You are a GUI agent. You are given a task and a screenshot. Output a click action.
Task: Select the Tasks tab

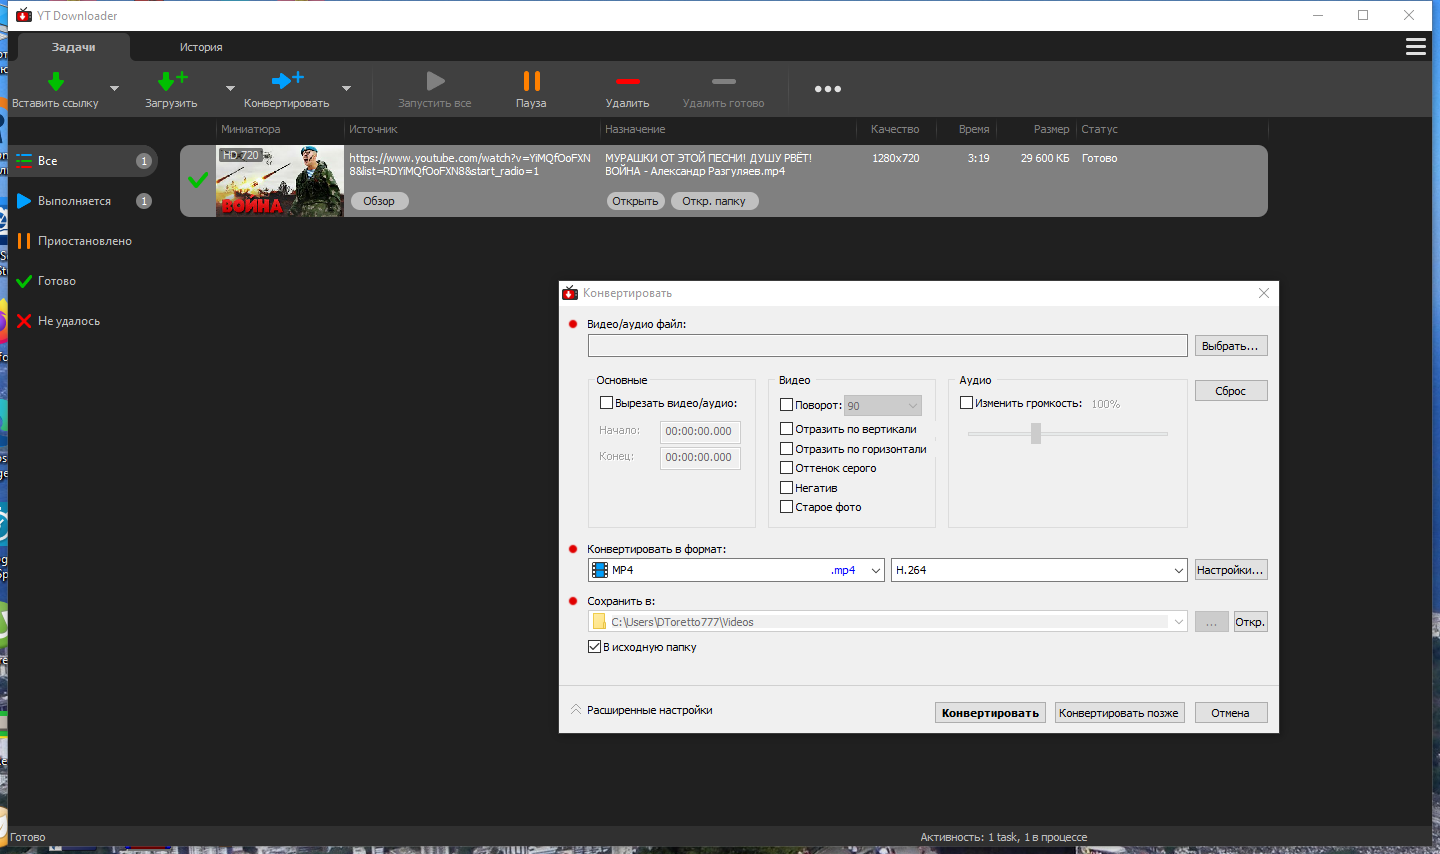pyautogui.click(x=74, y=47)
